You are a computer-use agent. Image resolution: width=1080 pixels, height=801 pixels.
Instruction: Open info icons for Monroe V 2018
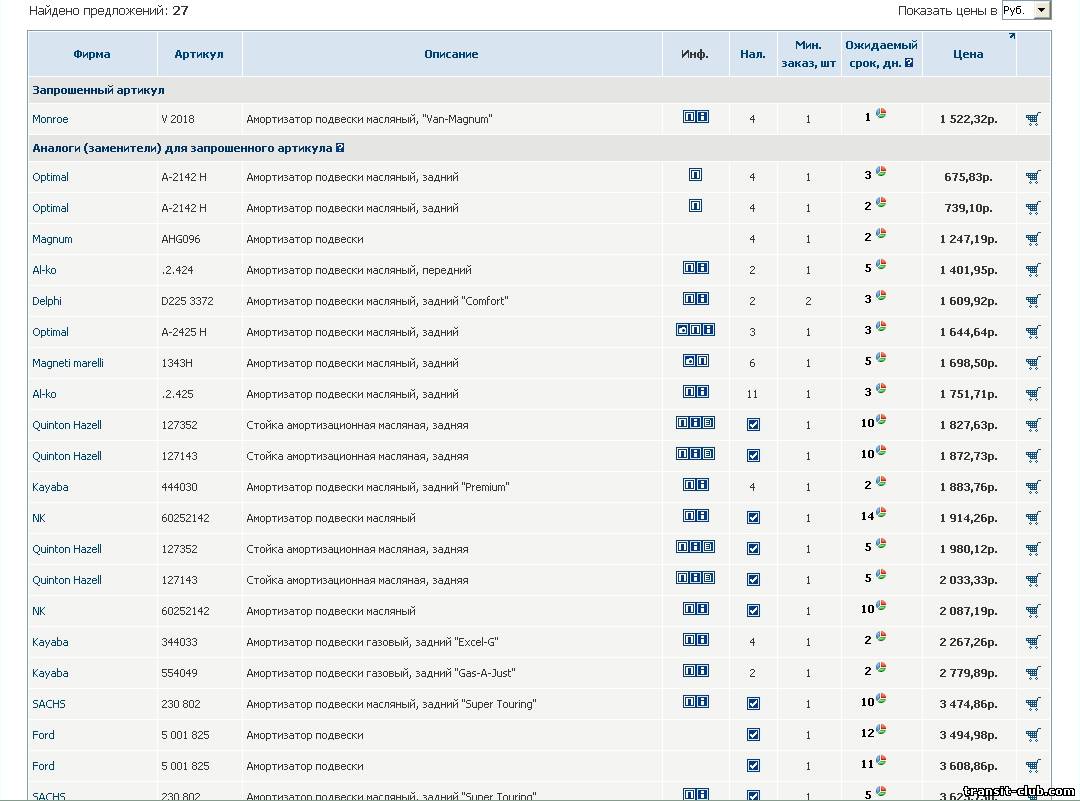point(696,117)
